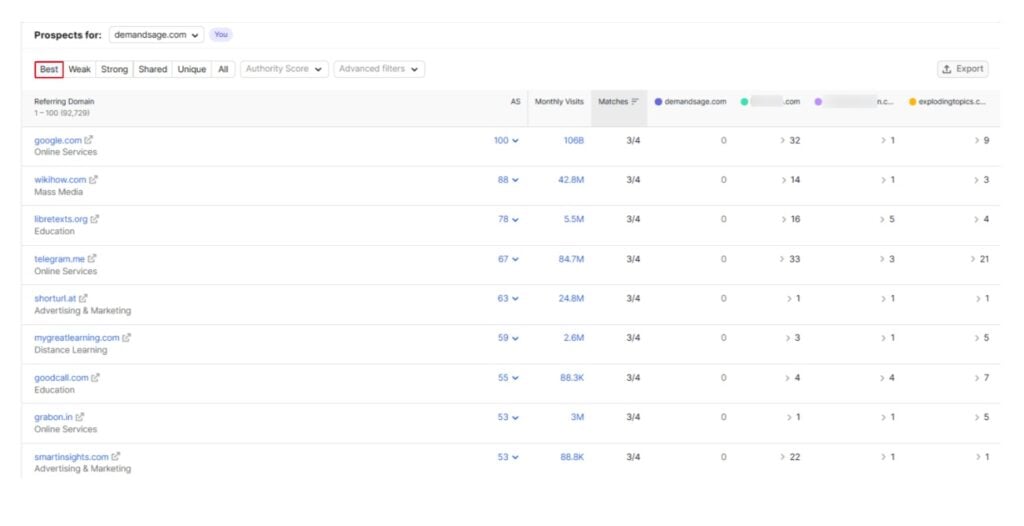Expand authority score 59 for mygreatlearning.com

pos(508,338)
